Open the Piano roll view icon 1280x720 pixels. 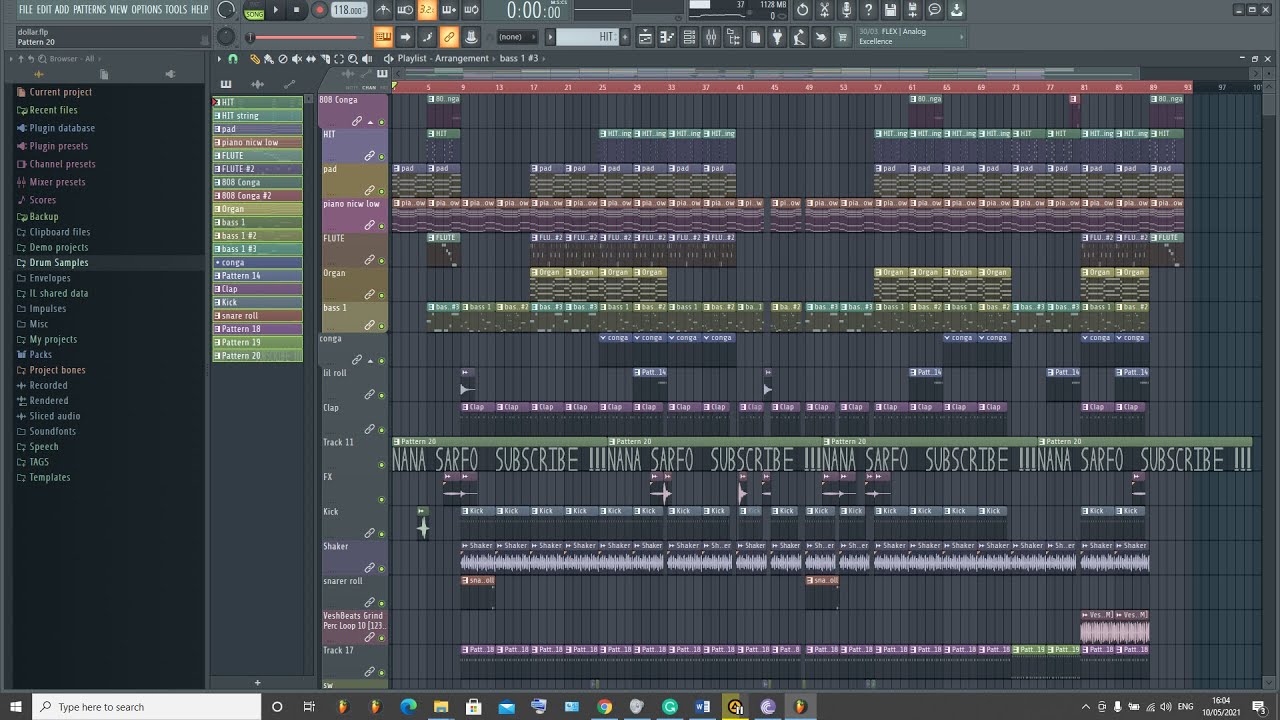click(667, 37)
